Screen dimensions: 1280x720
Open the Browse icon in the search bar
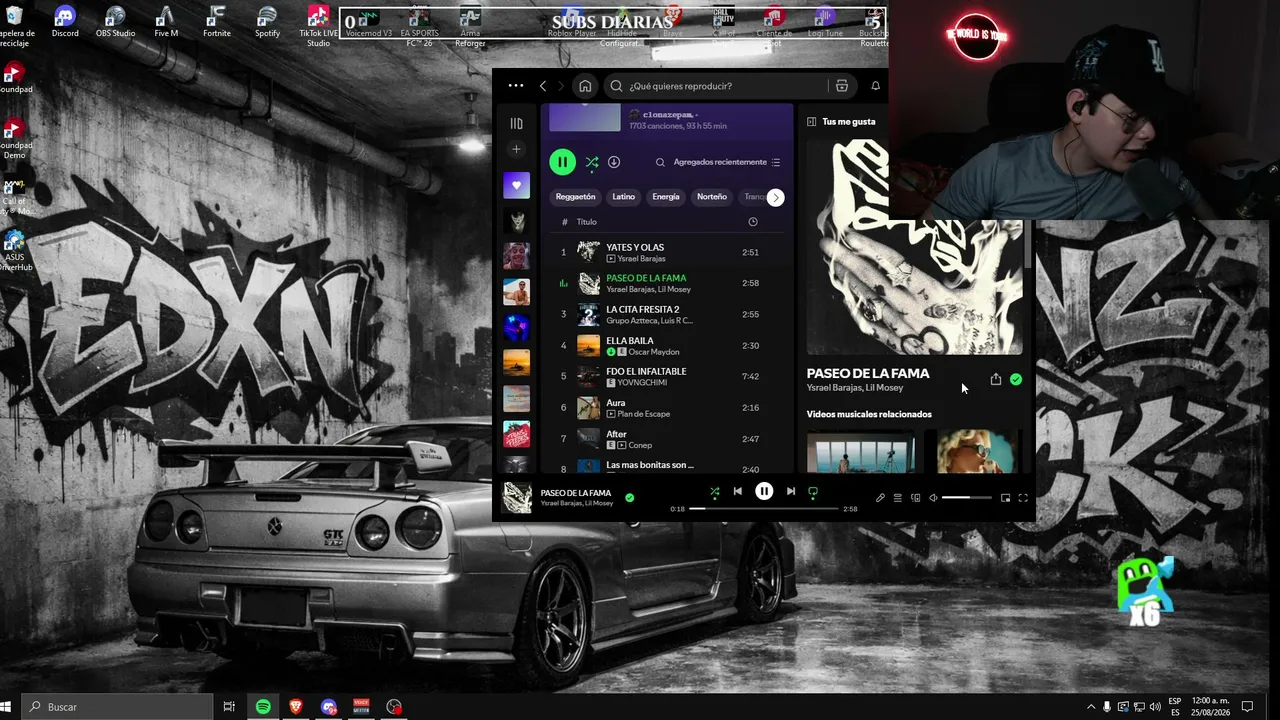coord(842,86)
